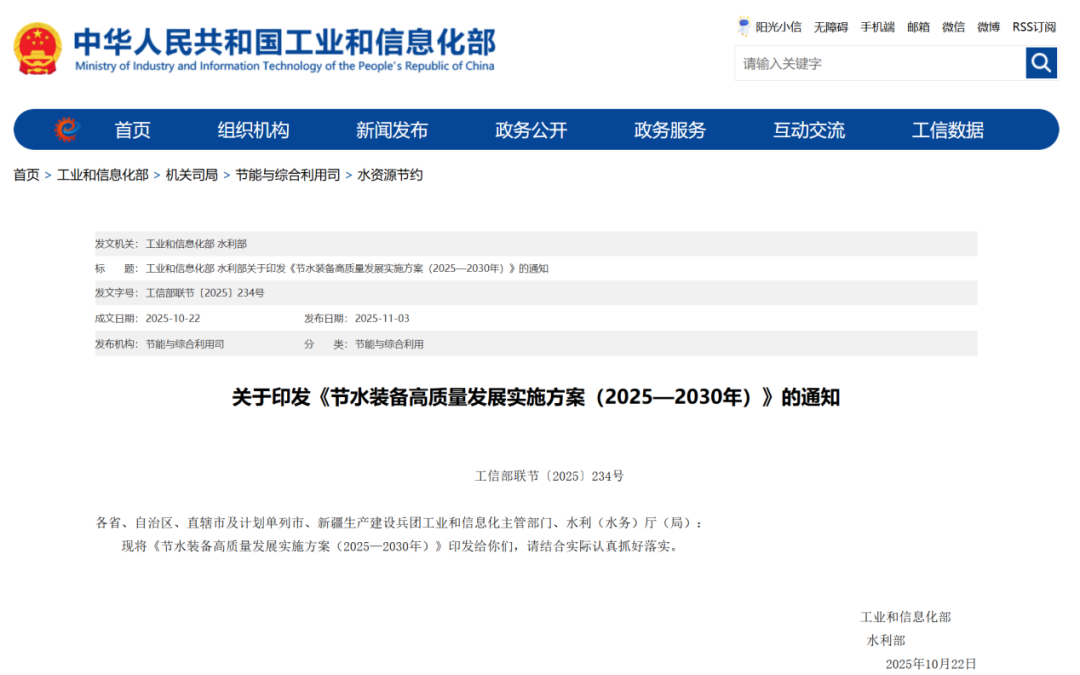
Task: Open the 工信数据 navigation item
Action: [x=948, y=130]
